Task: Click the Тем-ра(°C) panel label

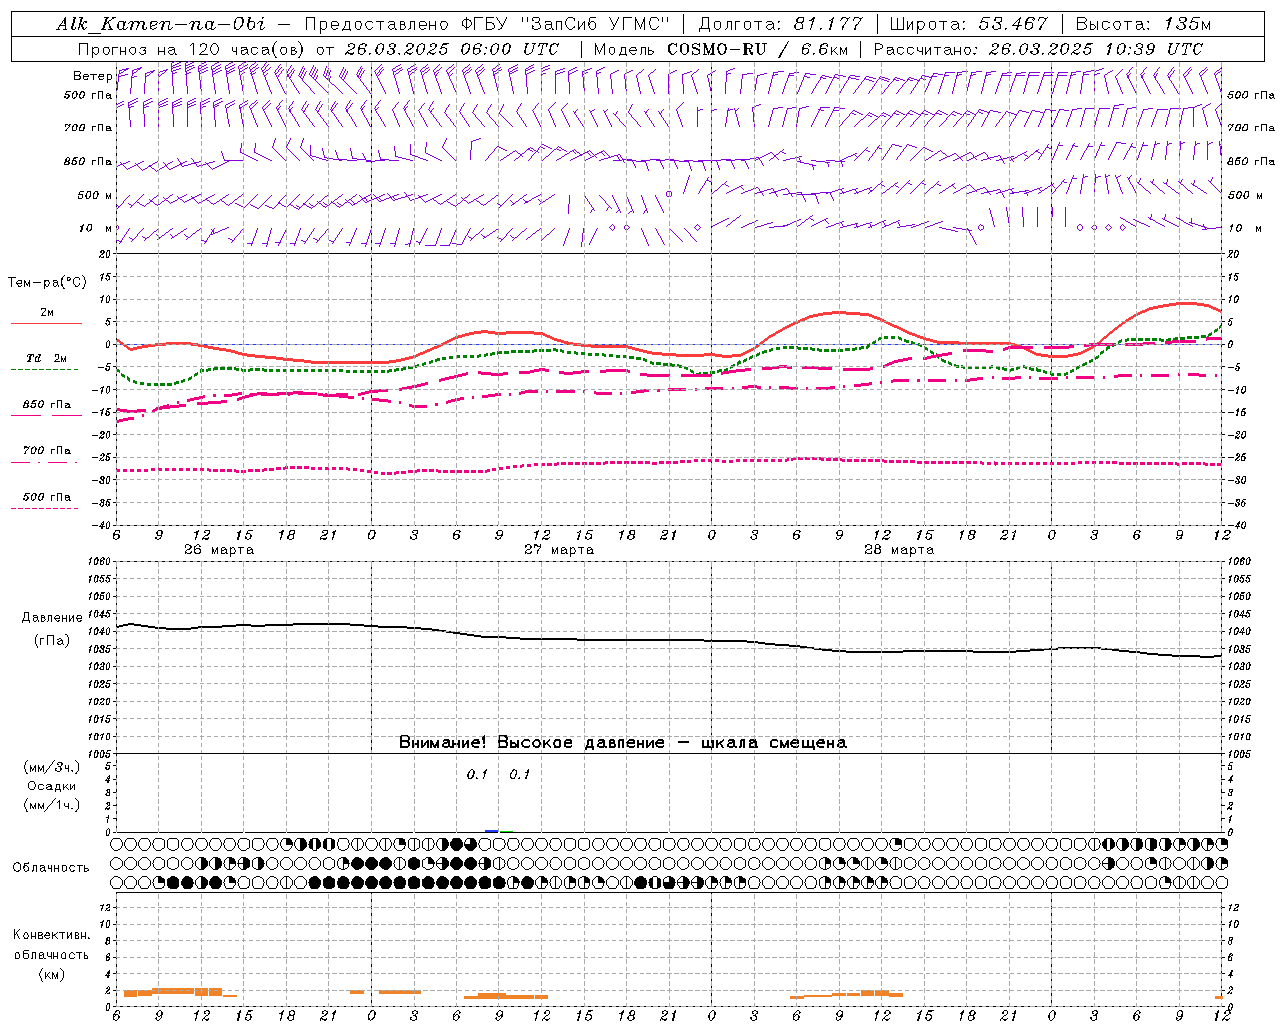Action: coord(47,283)
